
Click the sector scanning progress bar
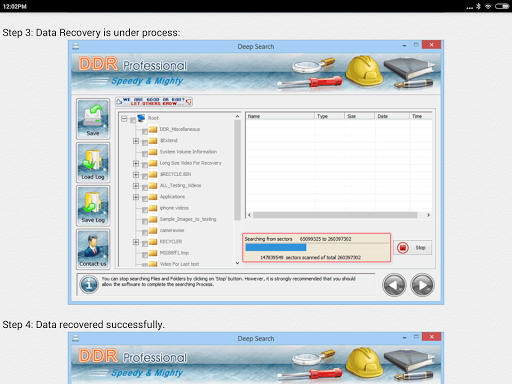316,247
